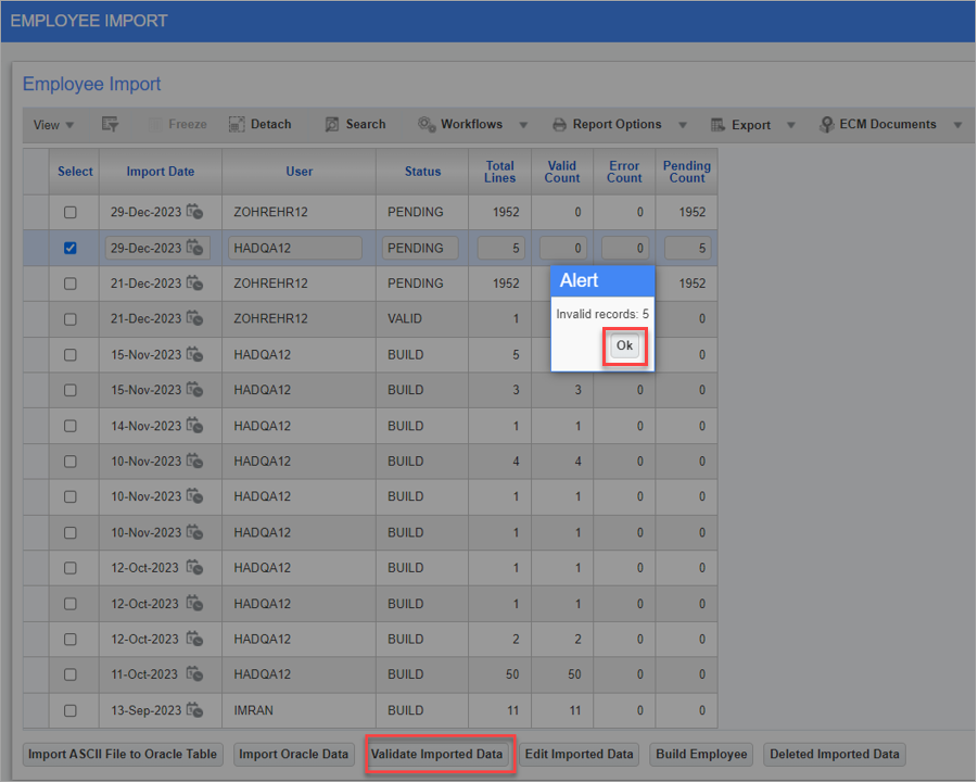976x782 pixels.
Task: Click the query-by-example filter icon next to View
Action: pos(110,125)
